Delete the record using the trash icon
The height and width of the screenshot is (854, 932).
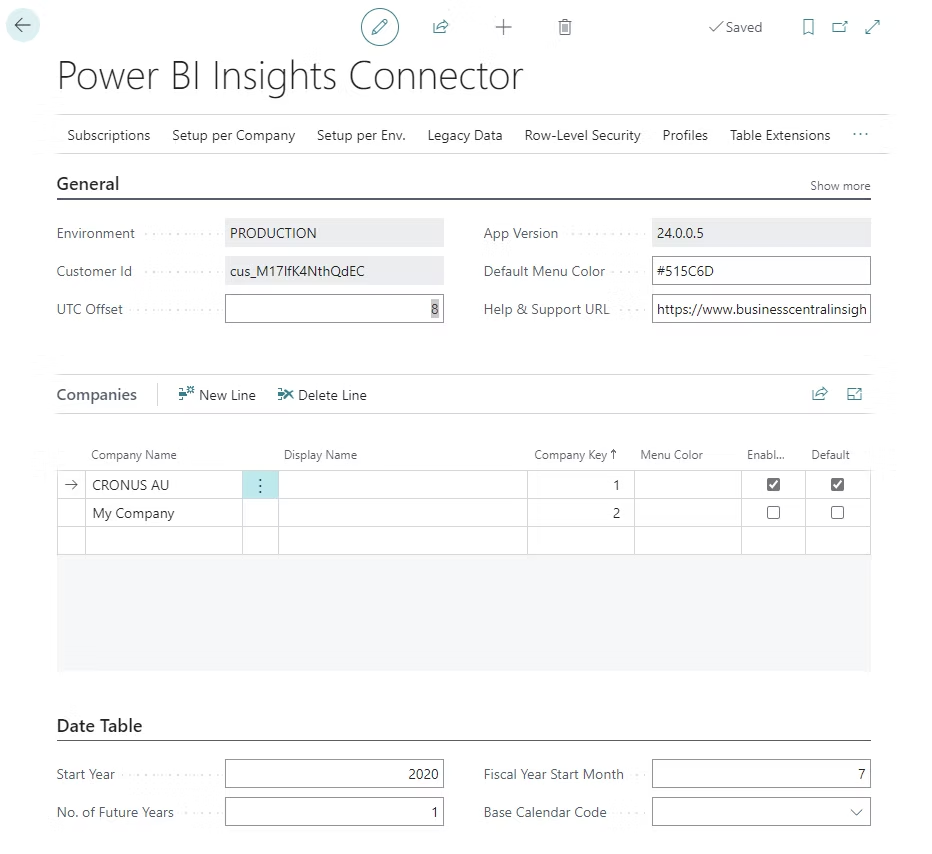(564, 27)
